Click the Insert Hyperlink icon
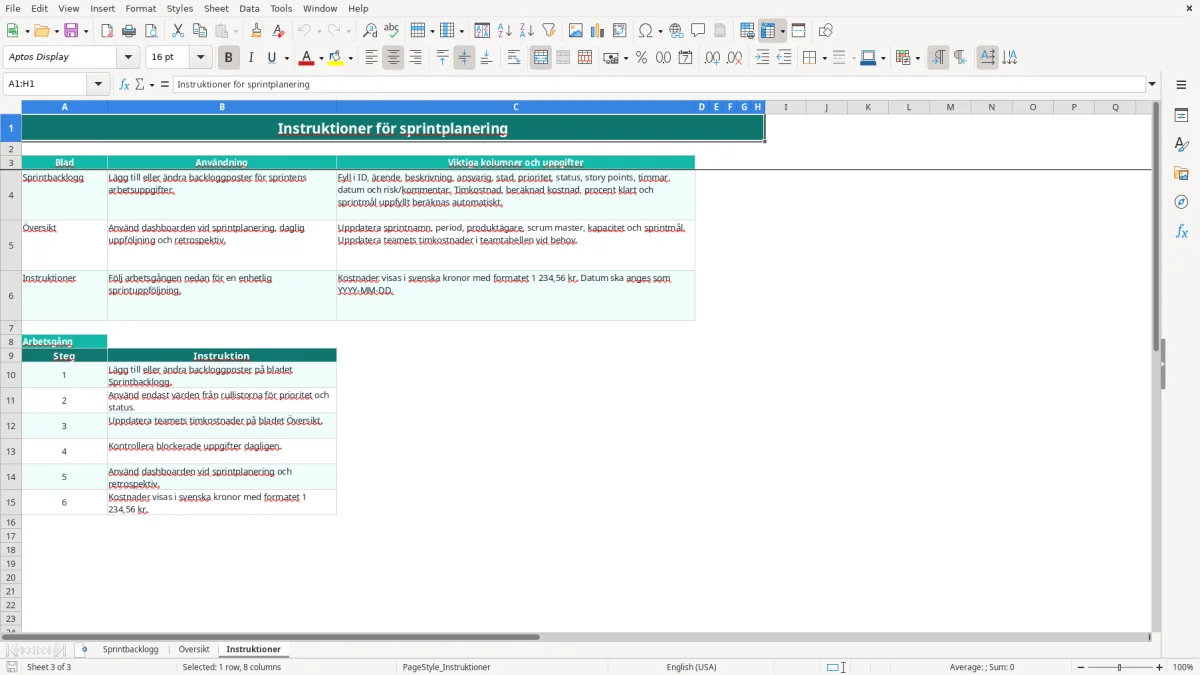The width and height of the screenshot is (1200, 675). click(676, 31)
